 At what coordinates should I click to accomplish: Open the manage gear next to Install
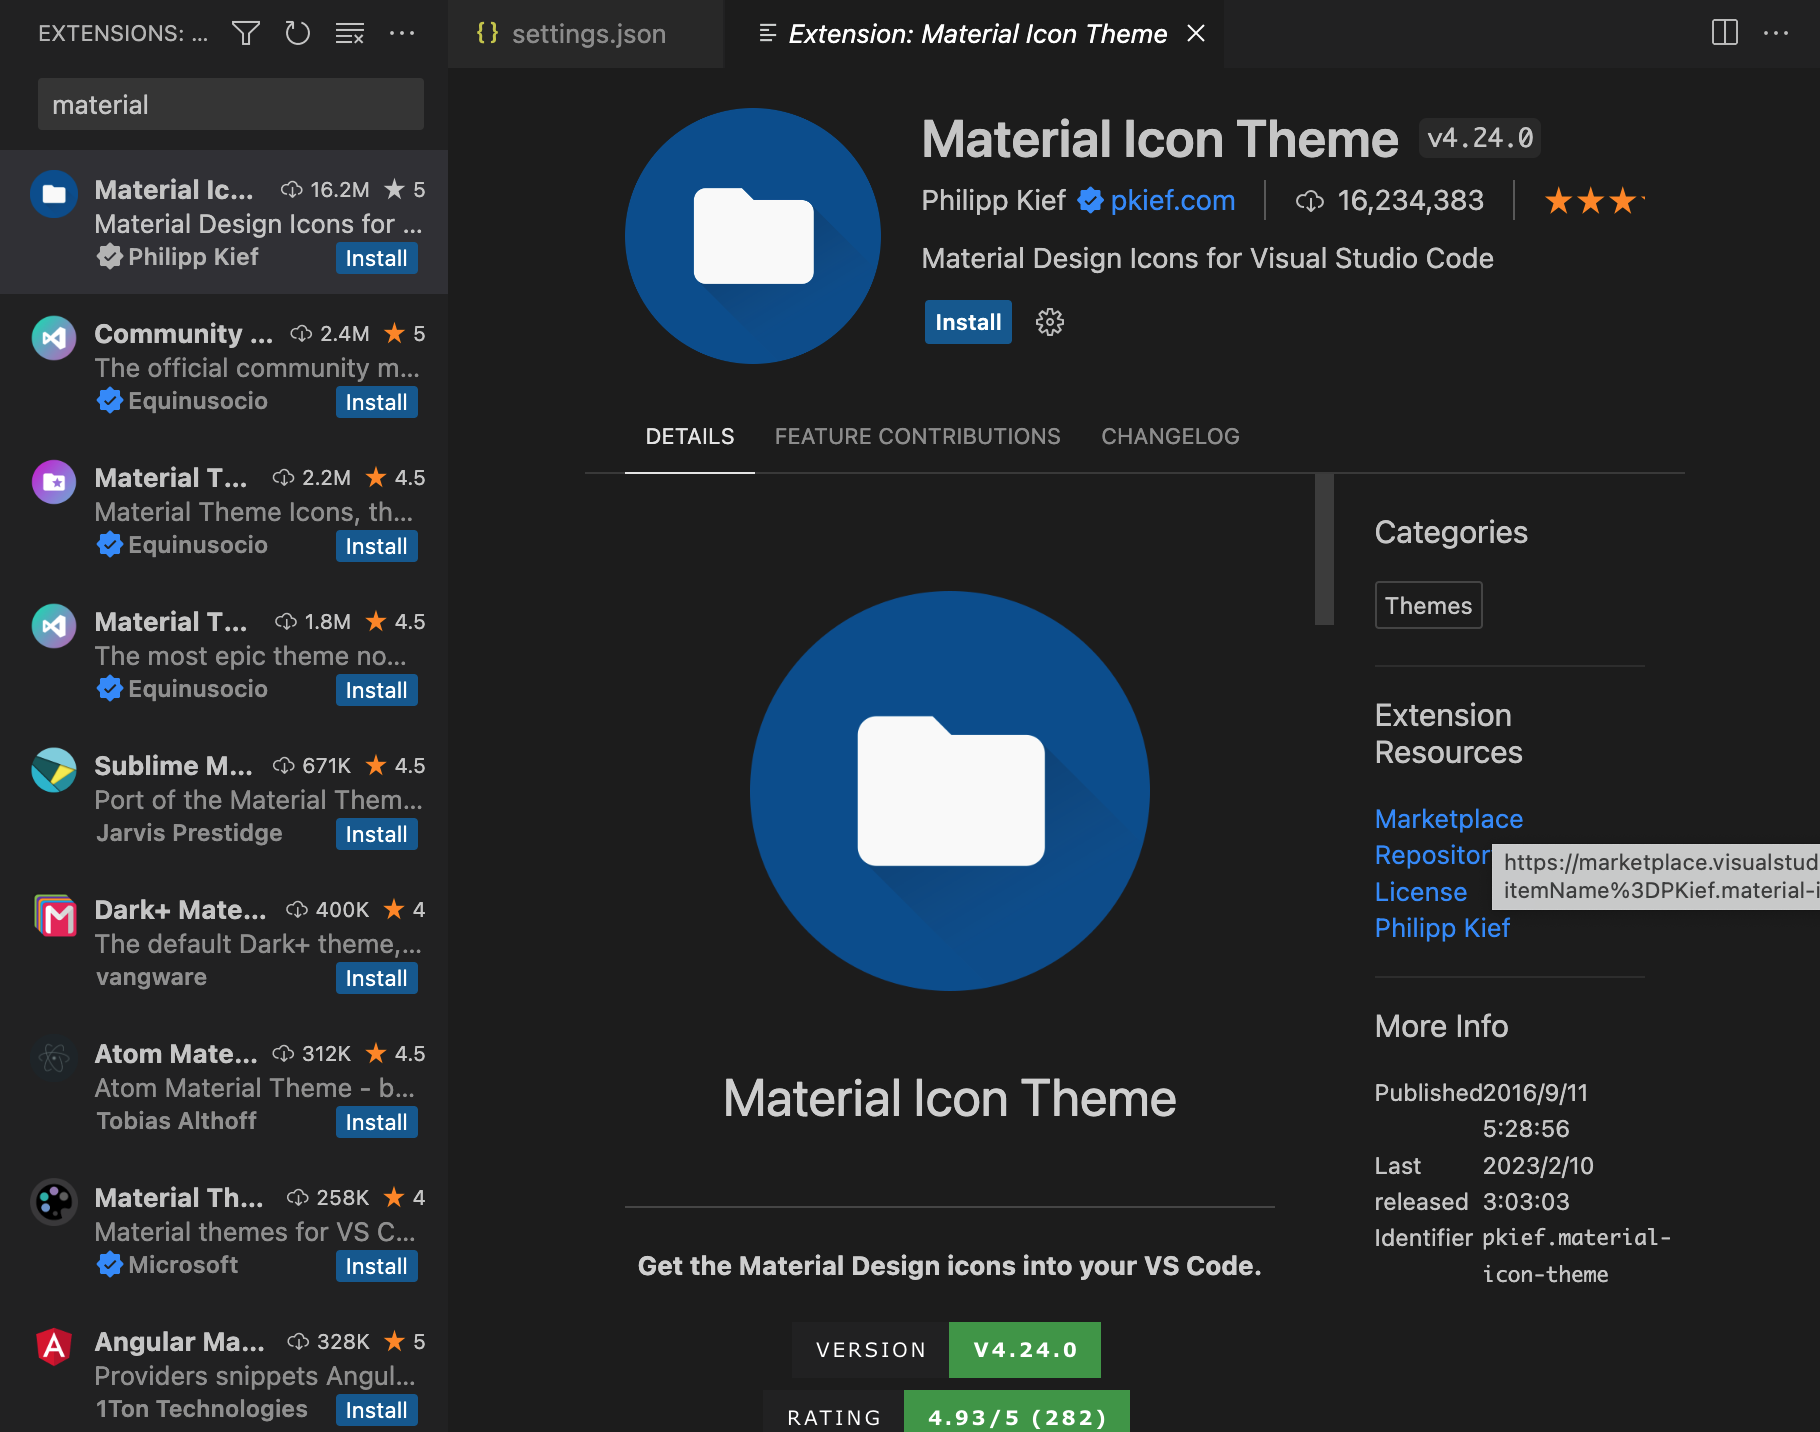[x=1049, y=322]
